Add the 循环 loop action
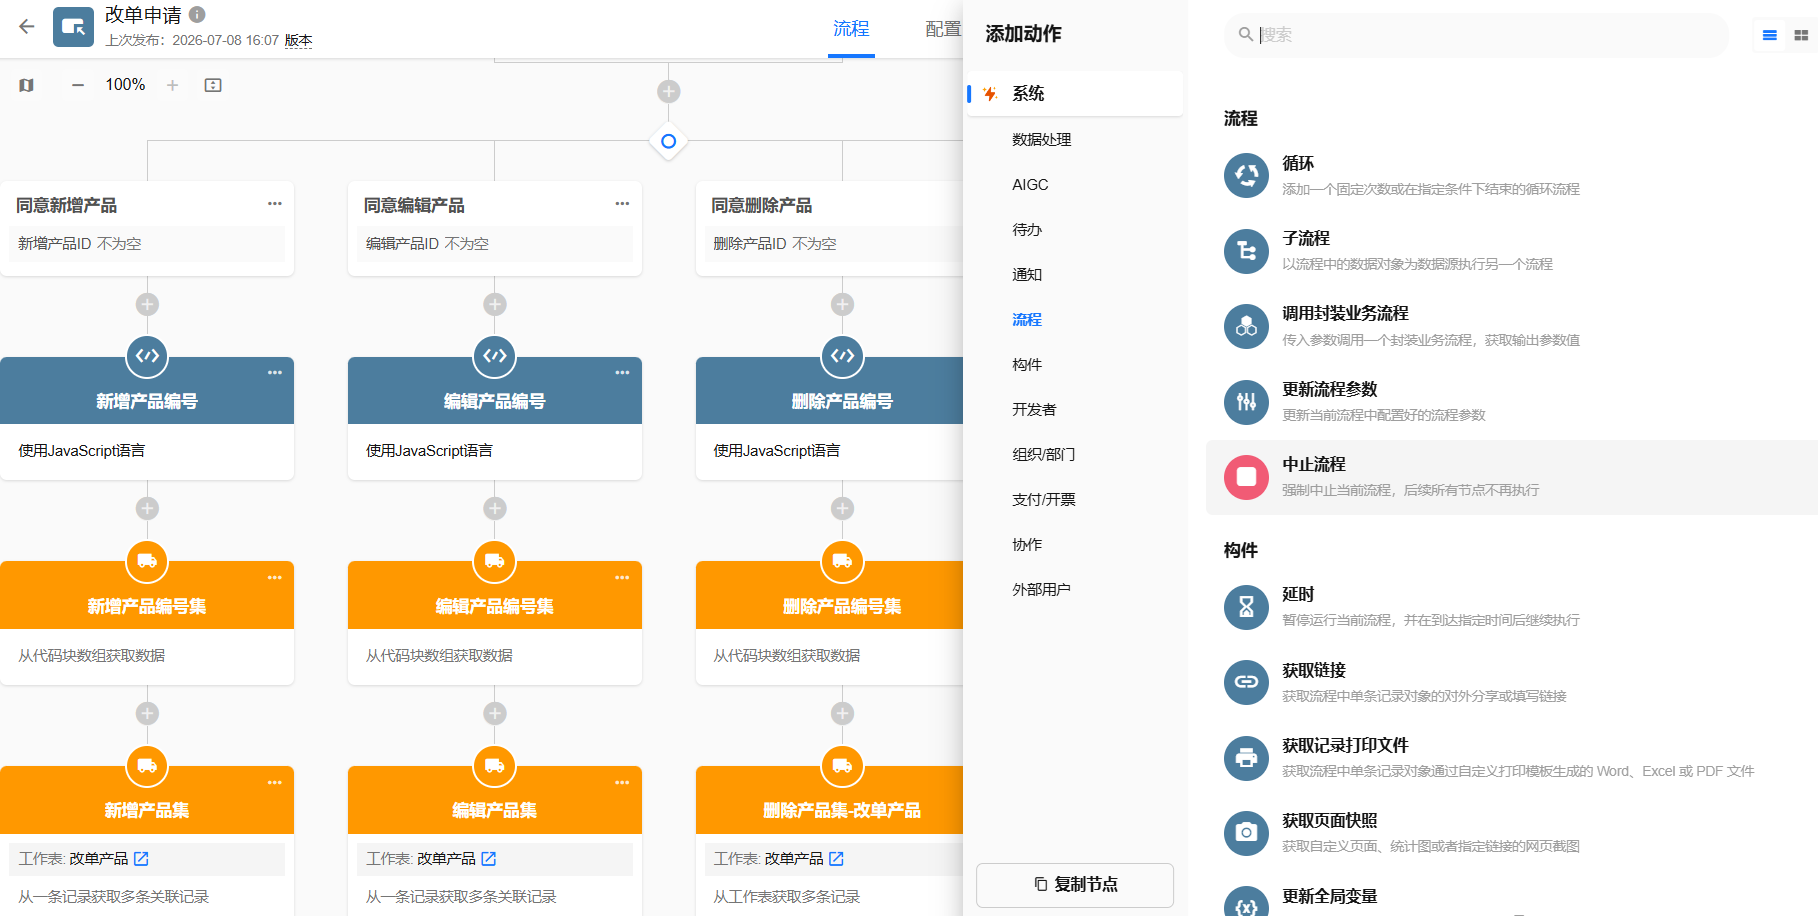Image resolution: width=1818 pixels, height=916 pixels. click(1511, 176)
